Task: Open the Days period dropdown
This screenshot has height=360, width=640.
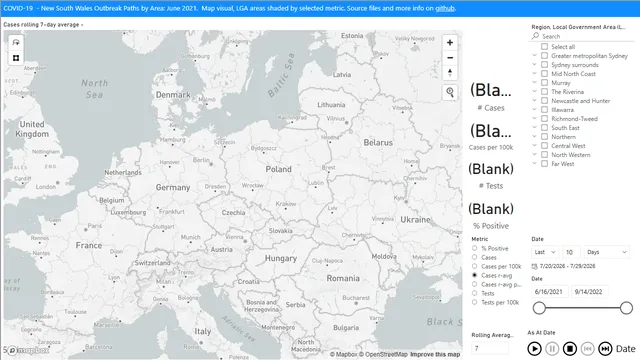Action: tap(607, 252)
